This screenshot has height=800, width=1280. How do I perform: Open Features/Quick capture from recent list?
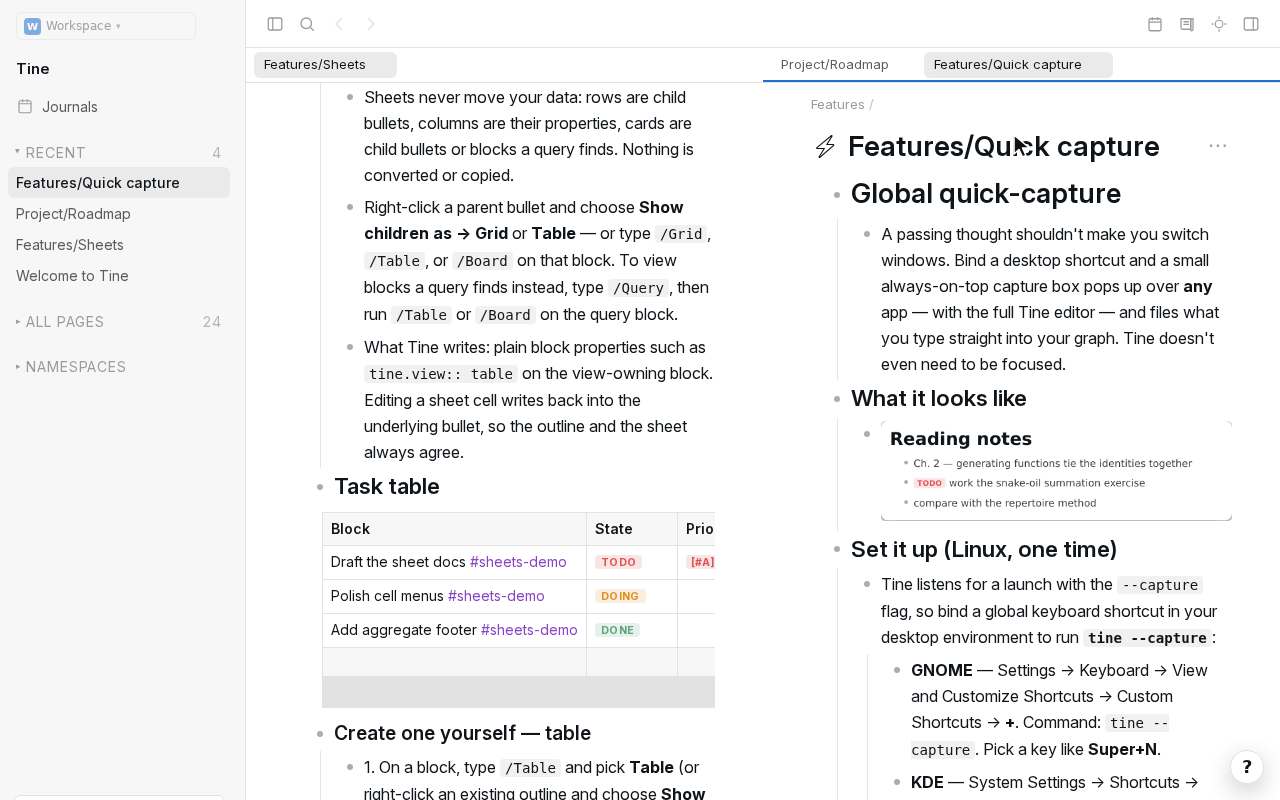click(x=119, y=183)
